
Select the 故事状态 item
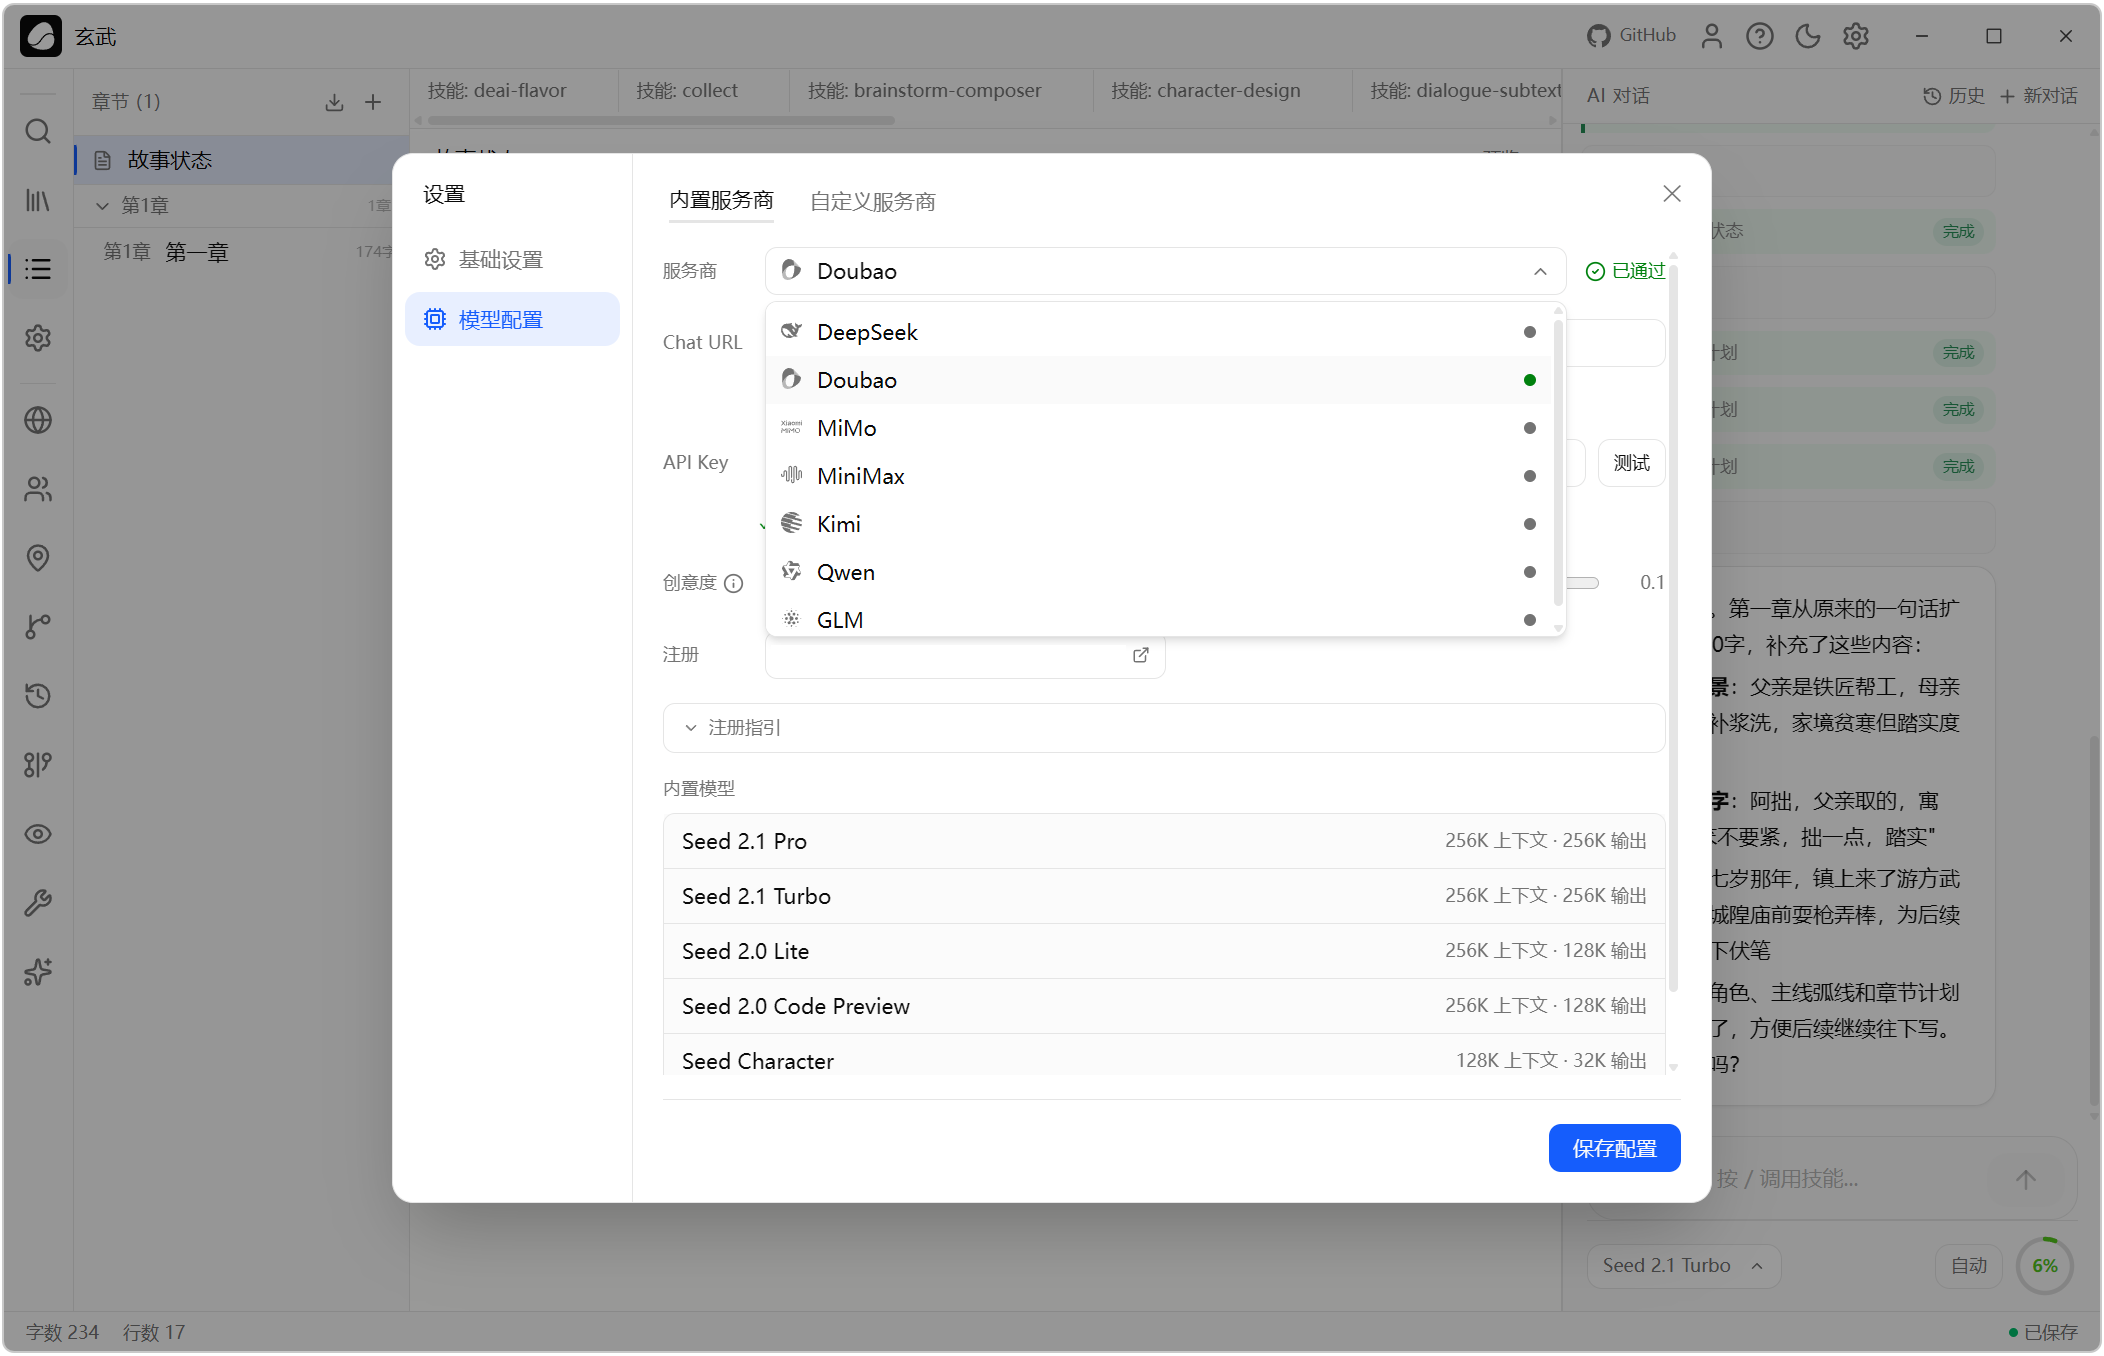click(x=243, y=160)
